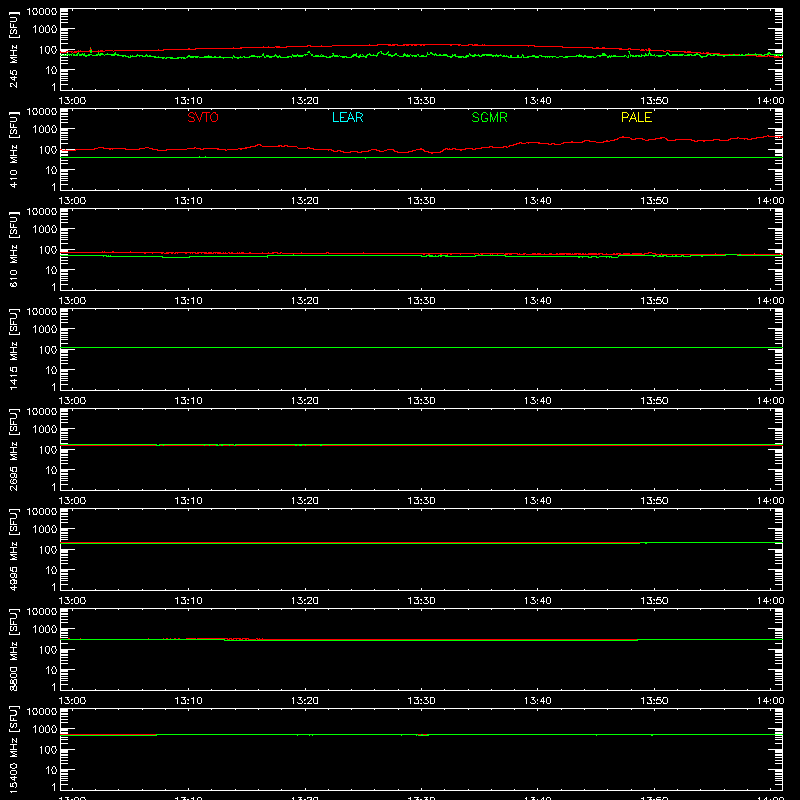800x800 pixels.
Task: Select the 2695 MHz [SFU] axis label
Action: 13,450
